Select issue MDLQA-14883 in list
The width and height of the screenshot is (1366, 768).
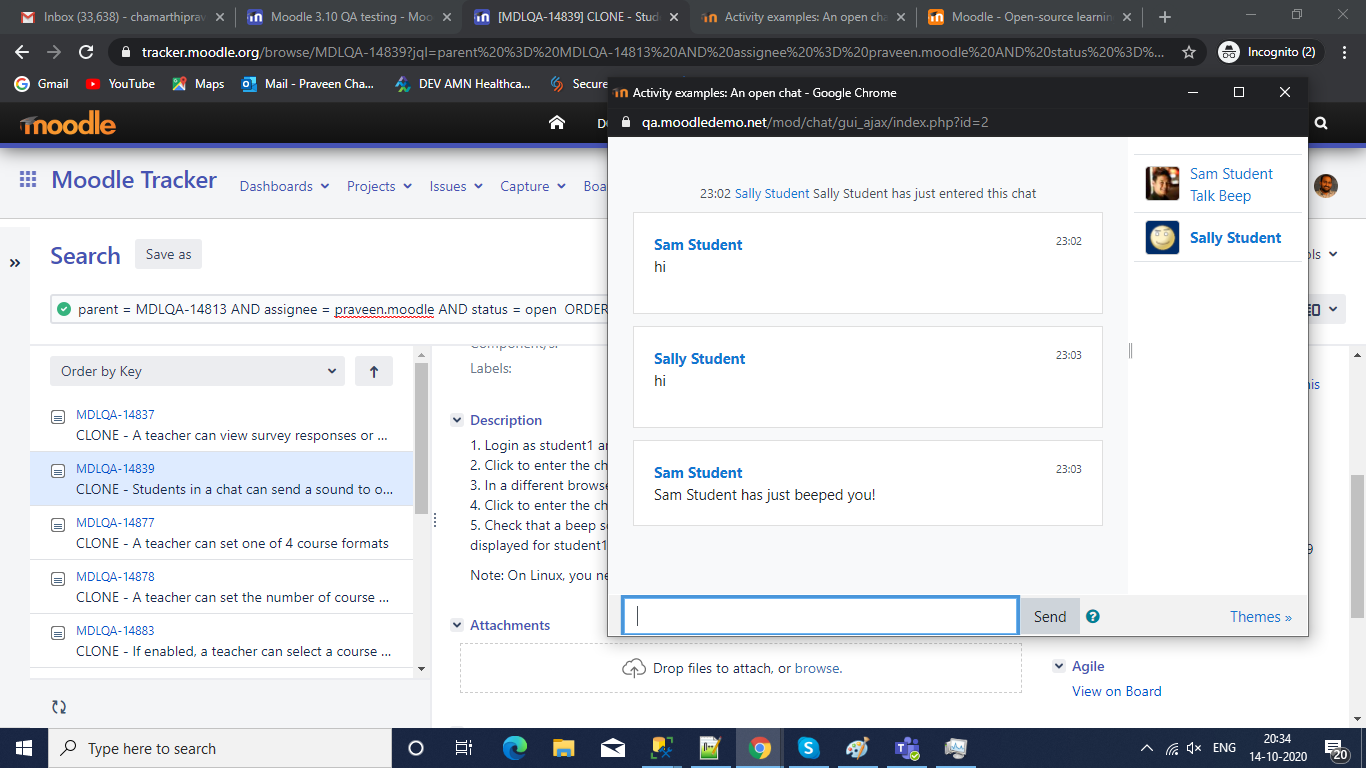tap(221, 641)
